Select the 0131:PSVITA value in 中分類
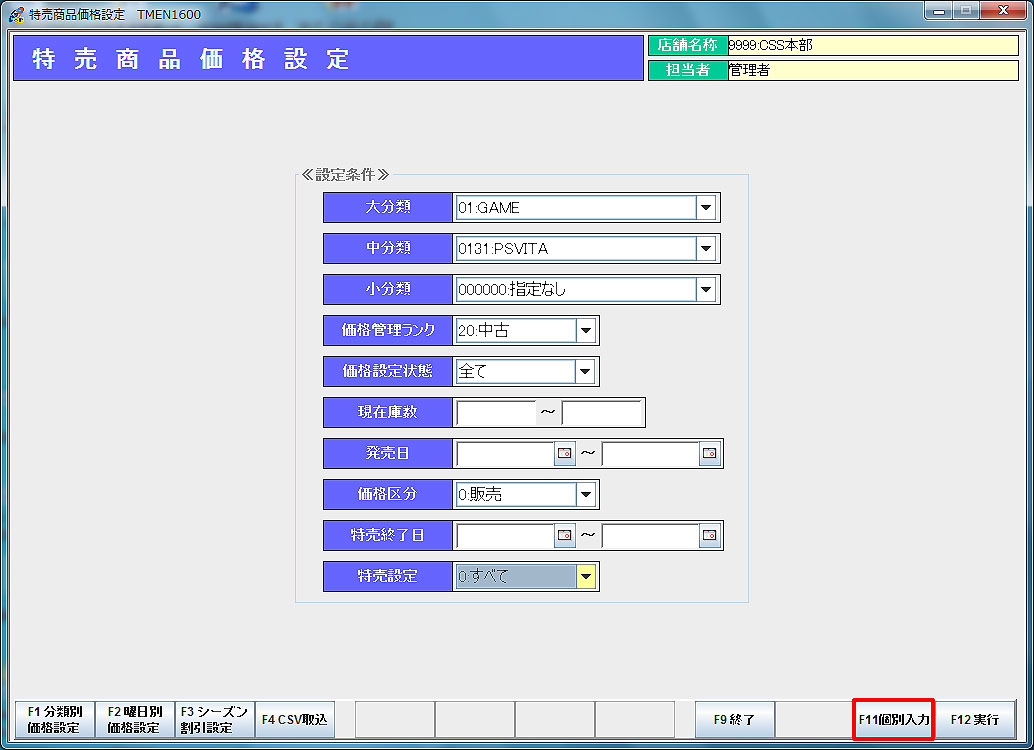 click(x=576, y=249)
